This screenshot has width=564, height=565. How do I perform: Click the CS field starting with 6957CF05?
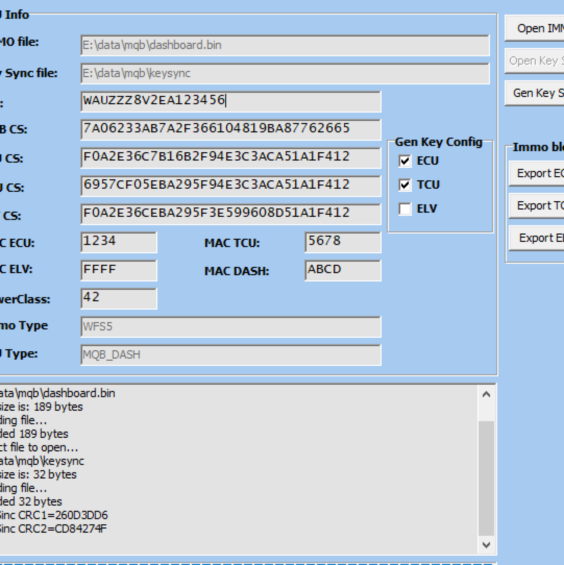(x=231, y=186)
